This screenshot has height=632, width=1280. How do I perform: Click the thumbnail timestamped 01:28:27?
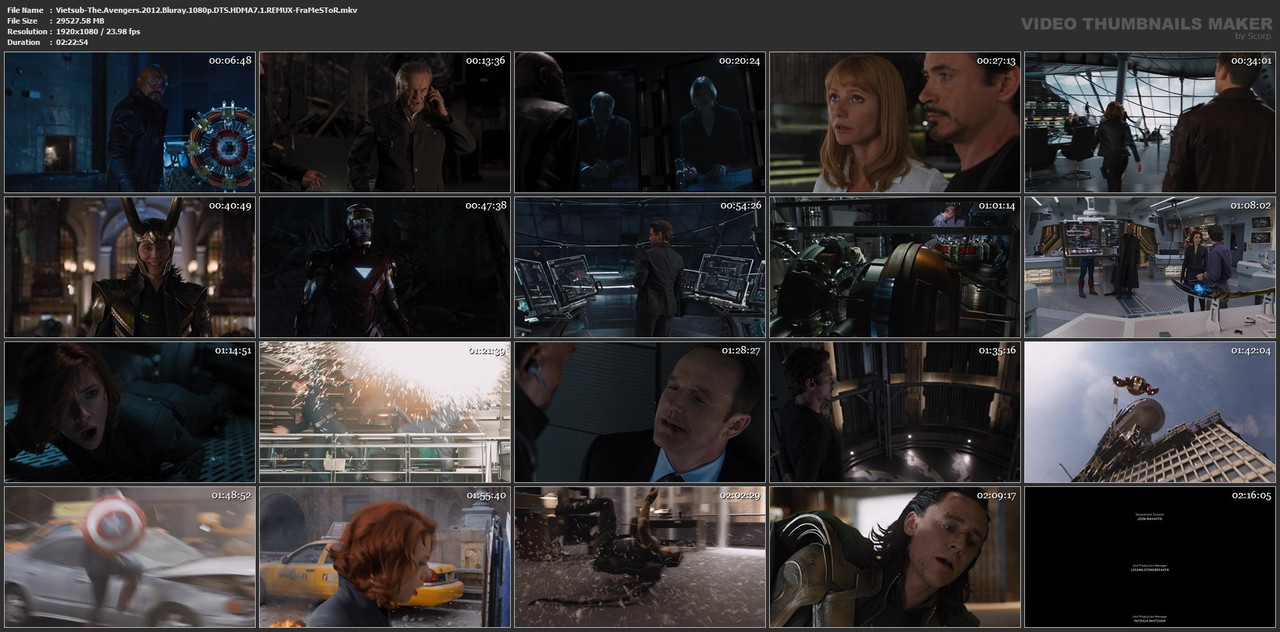coord(640,412)
